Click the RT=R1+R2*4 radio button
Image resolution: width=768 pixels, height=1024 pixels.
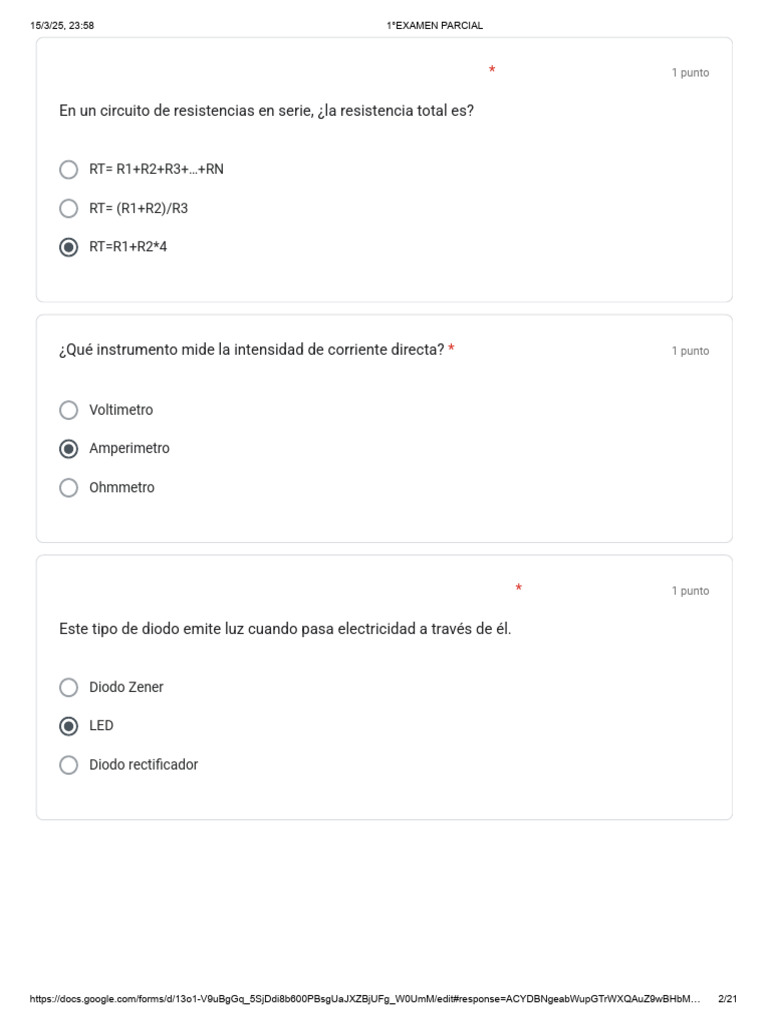pos(68,247)
